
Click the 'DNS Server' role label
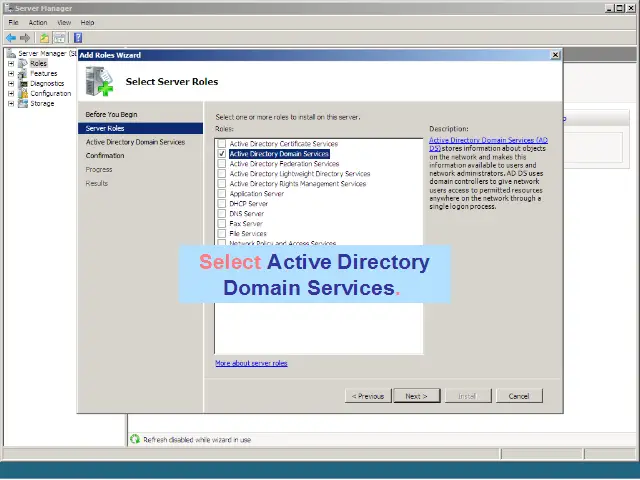pyautogui.click(x=247, y=213)
